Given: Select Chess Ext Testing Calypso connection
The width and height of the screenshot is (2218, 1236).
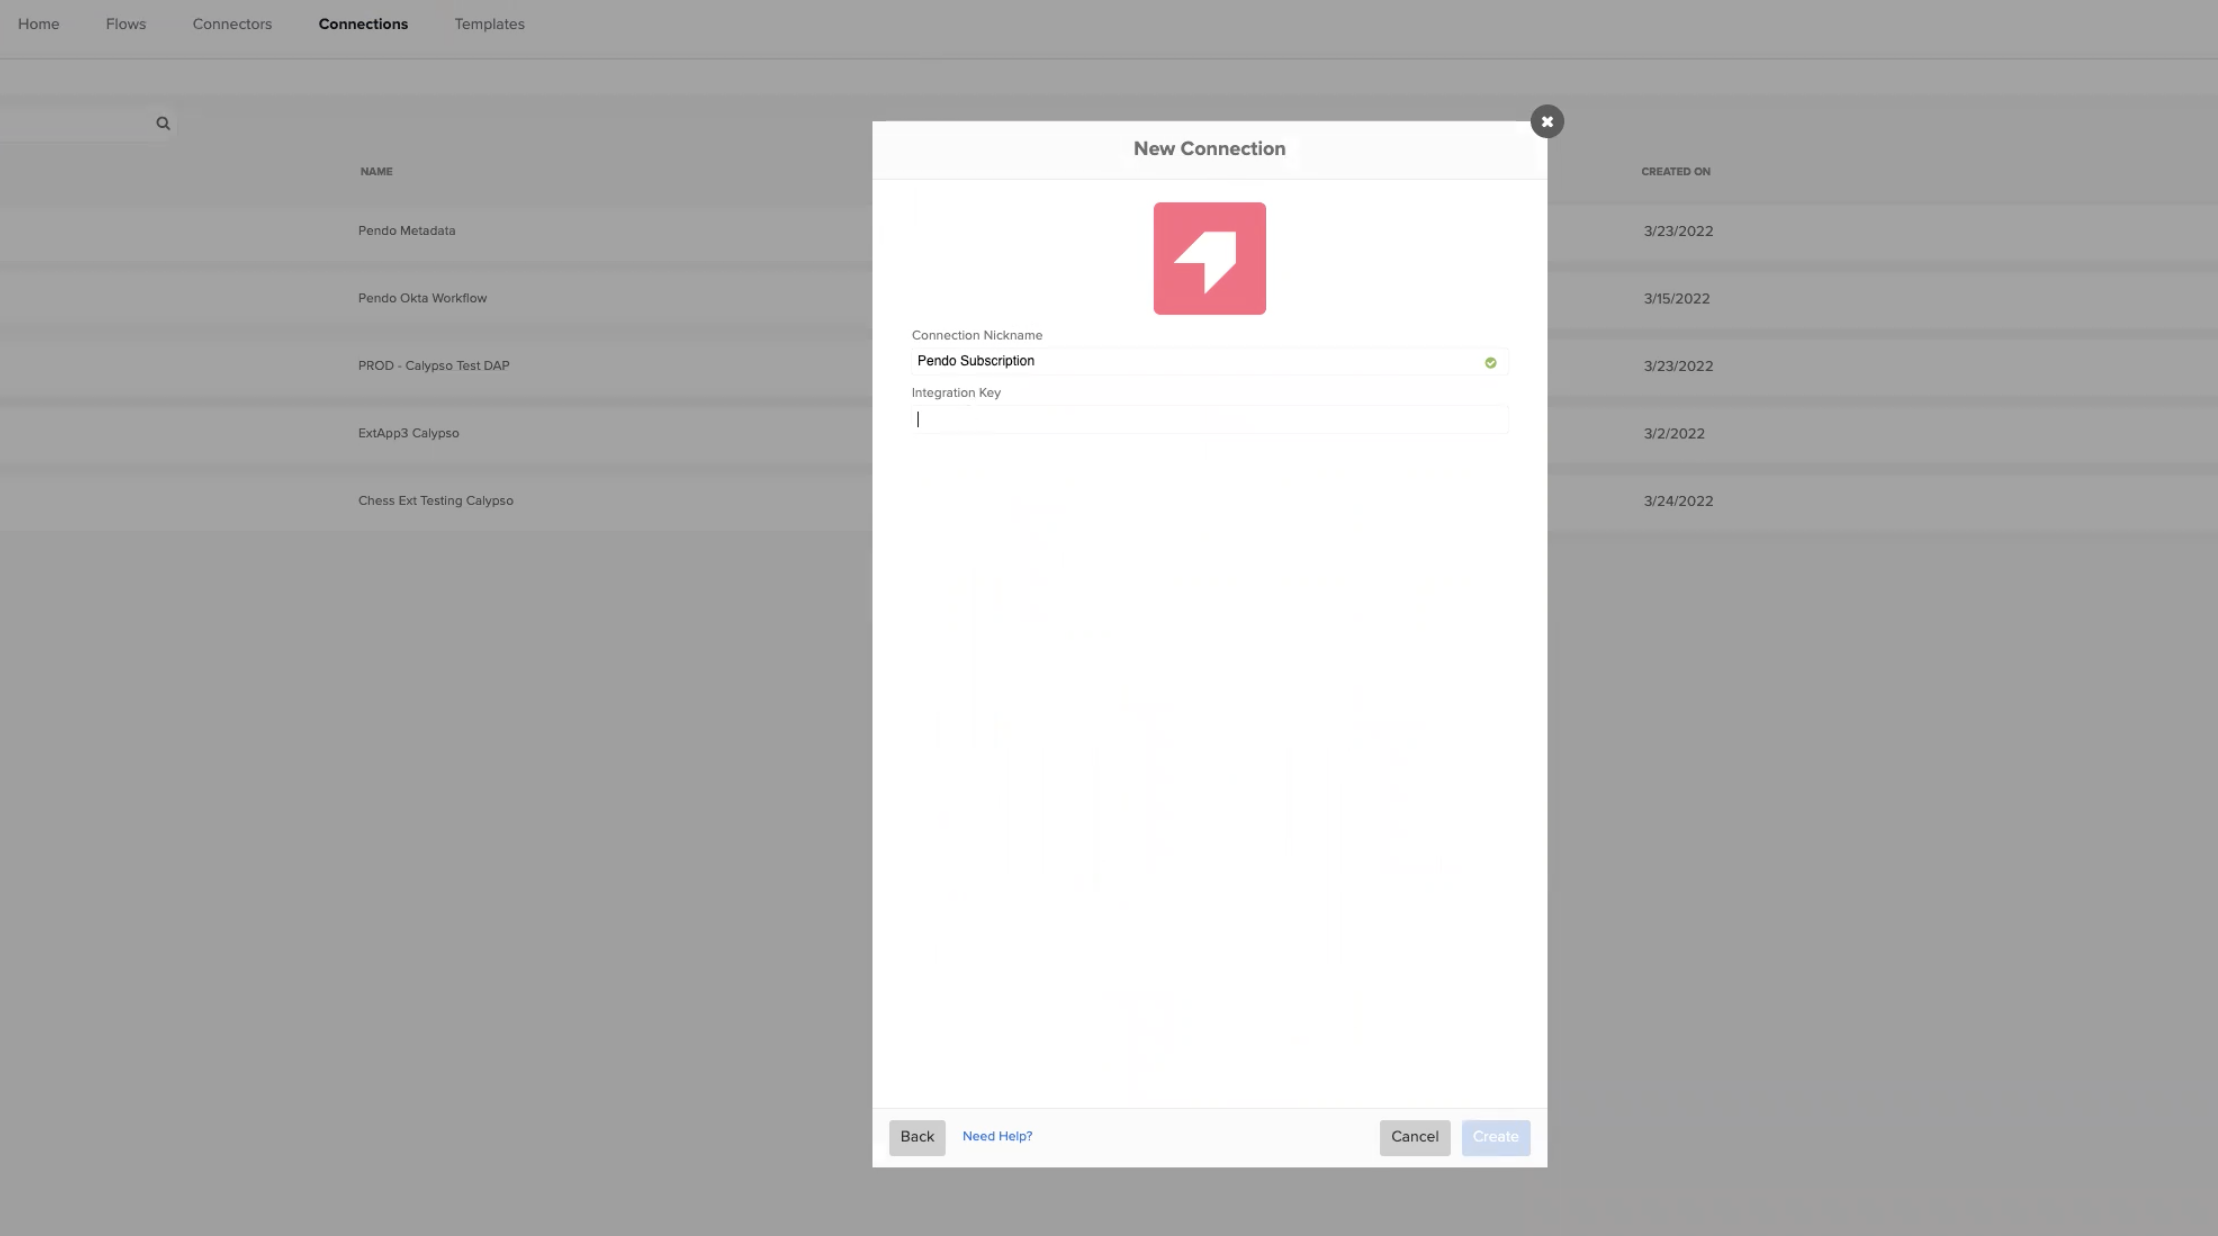Looking at the screenshot, I should (x=435, y=501).
